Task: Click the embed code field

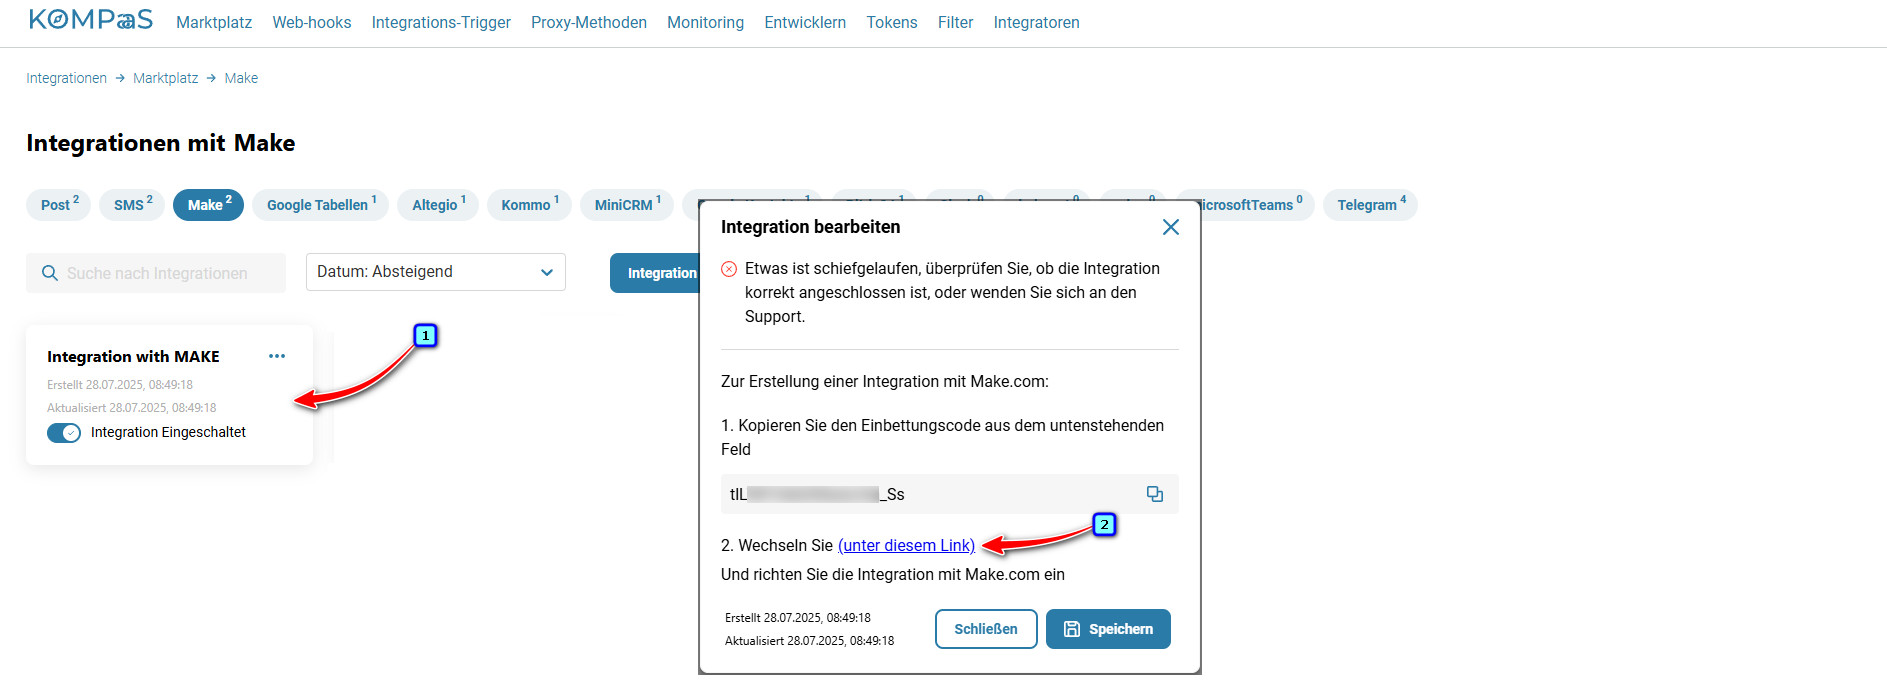Action: pyautogui.click(x=950, y=494)
